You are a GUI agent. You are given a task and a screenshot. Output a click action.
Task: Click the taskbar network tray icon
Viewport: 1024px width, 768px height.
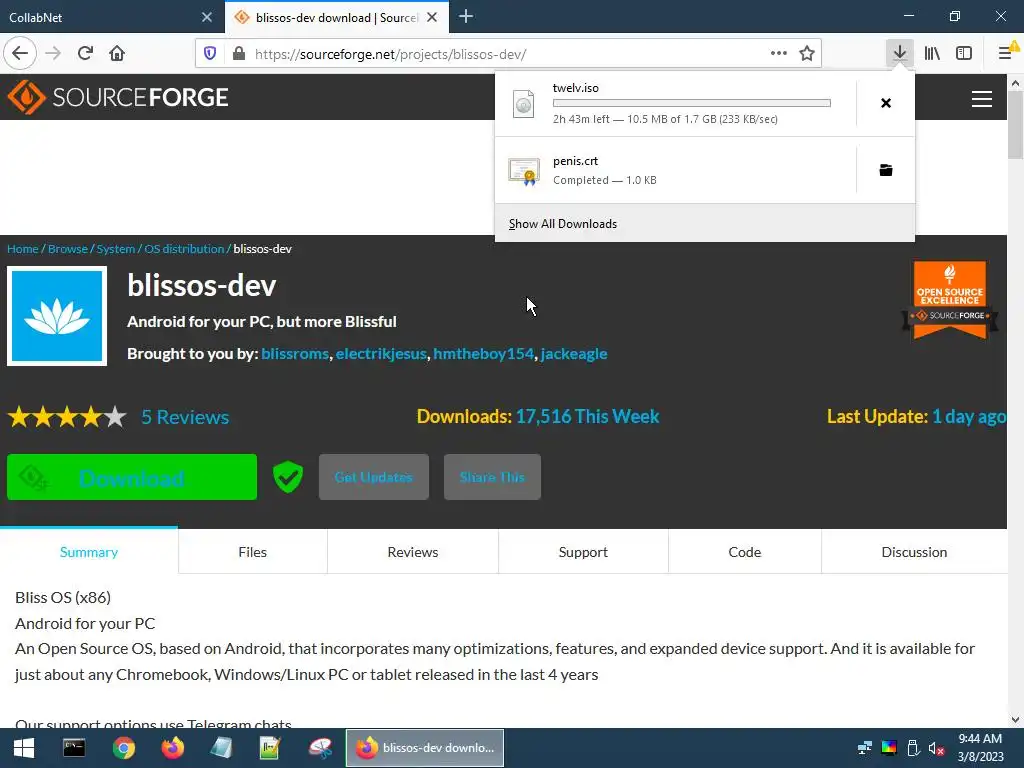pyautogui.click(x=865, y=748)
